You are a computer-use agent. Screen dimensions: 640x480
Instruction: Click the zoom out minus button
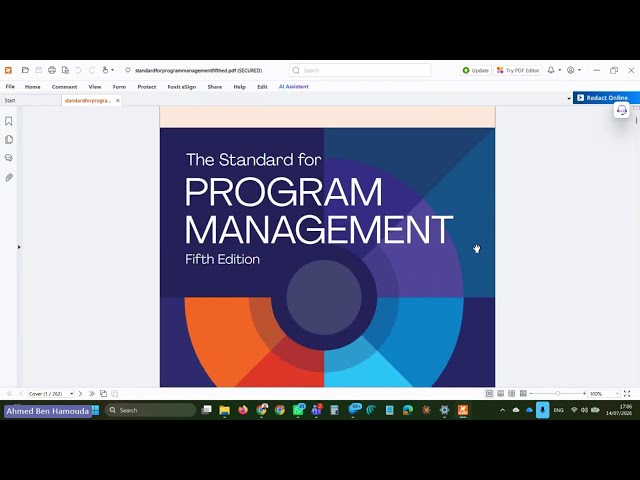pyautogui.click(x=531, y=393)
